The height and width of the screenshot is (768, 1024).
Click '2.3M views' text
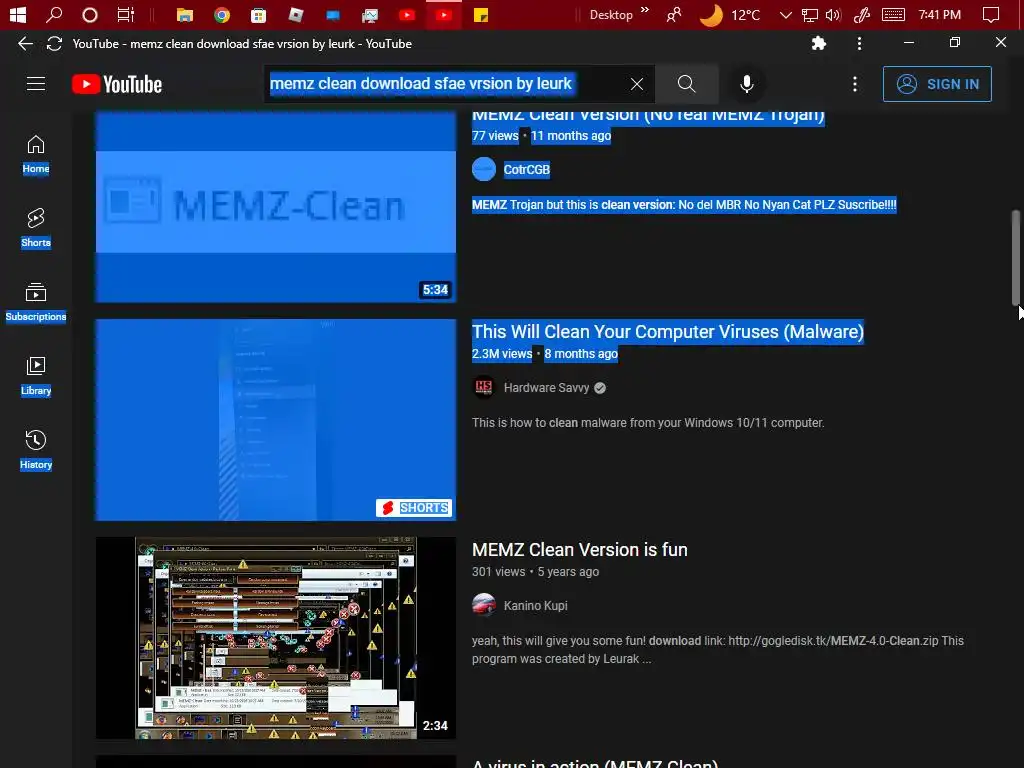click(x=502, y=354)
